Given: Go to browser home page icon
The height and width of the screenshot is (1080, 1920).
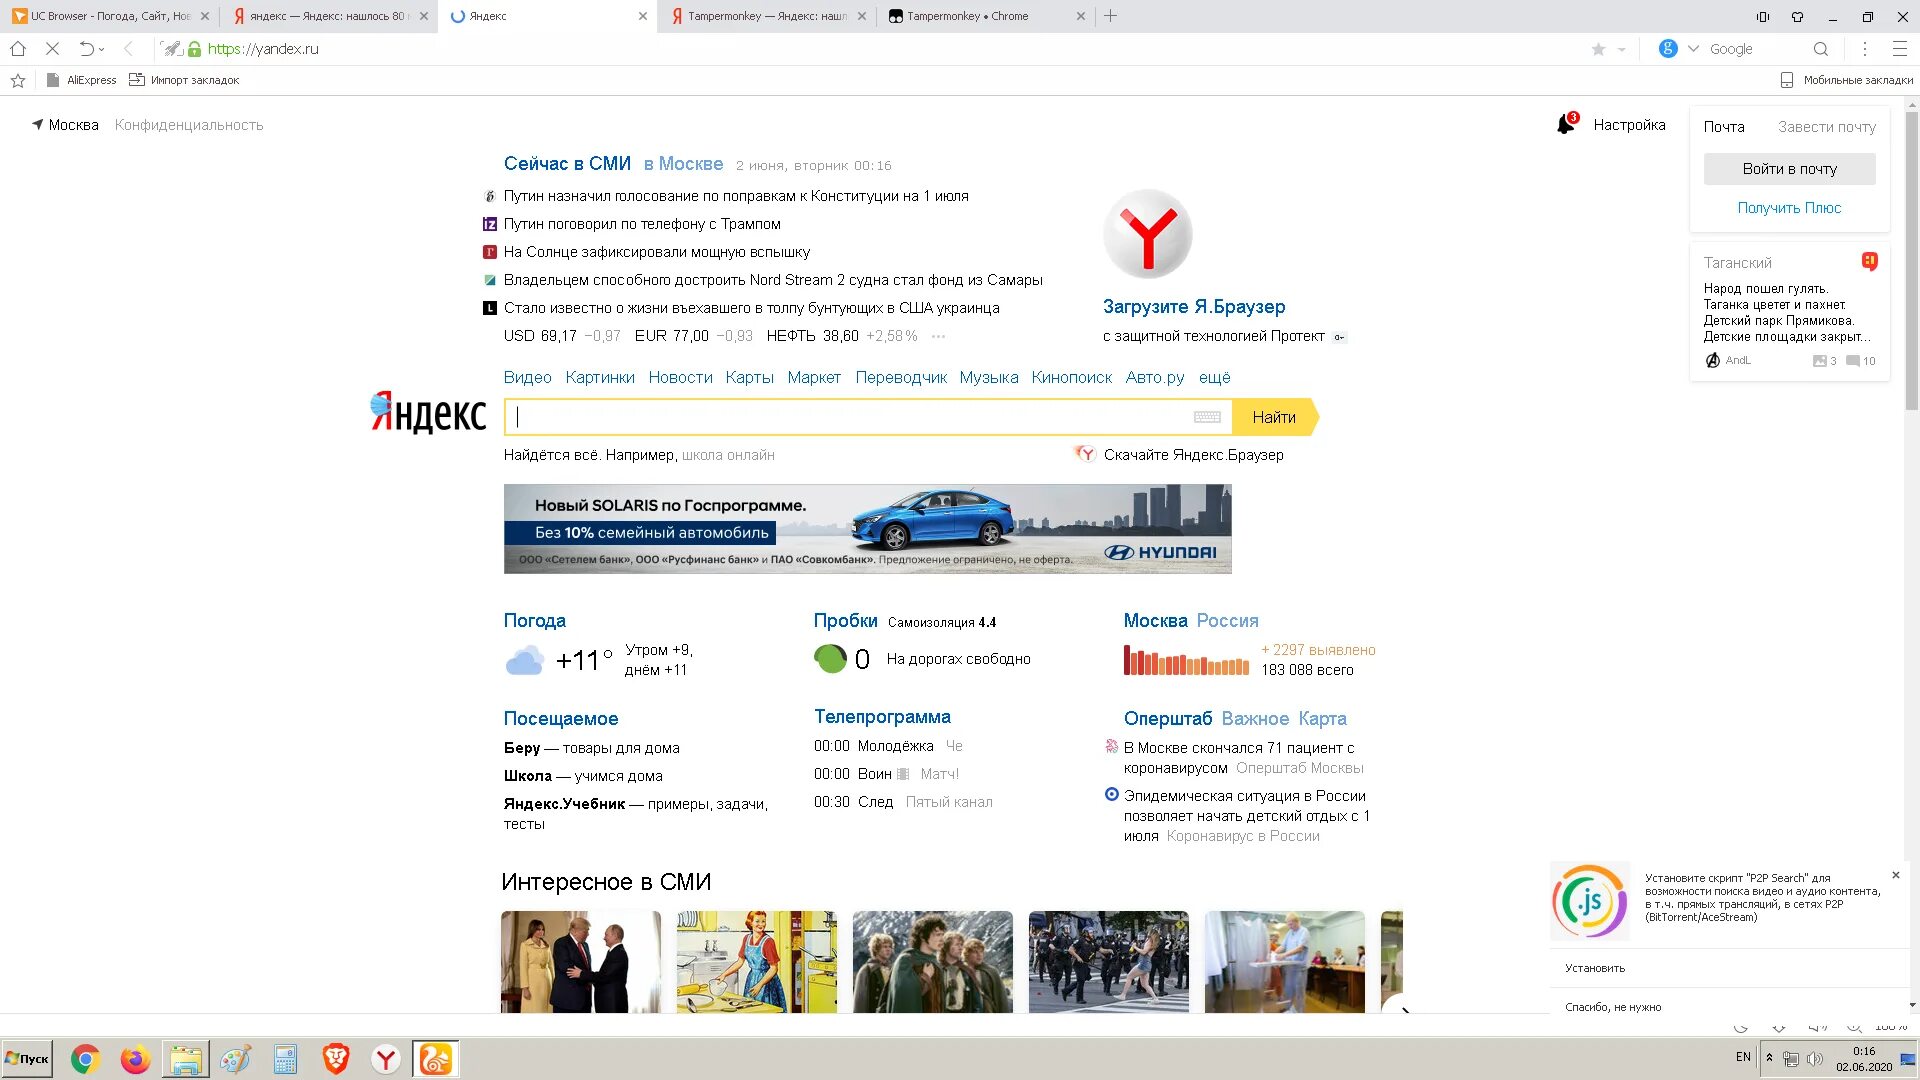Looking at the screenshot, I should 18,49.
